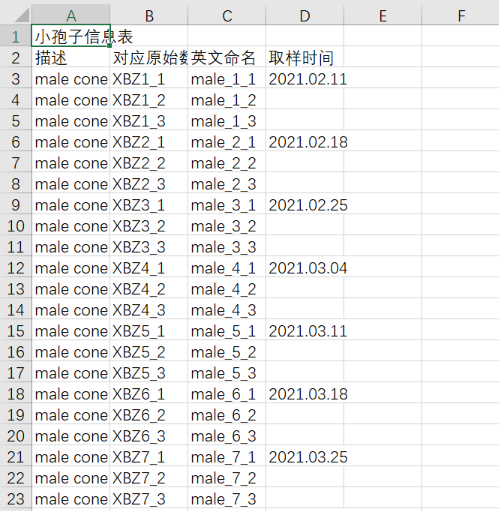Select row 23 header
The image size is (499, 511).
click(16, 499)
